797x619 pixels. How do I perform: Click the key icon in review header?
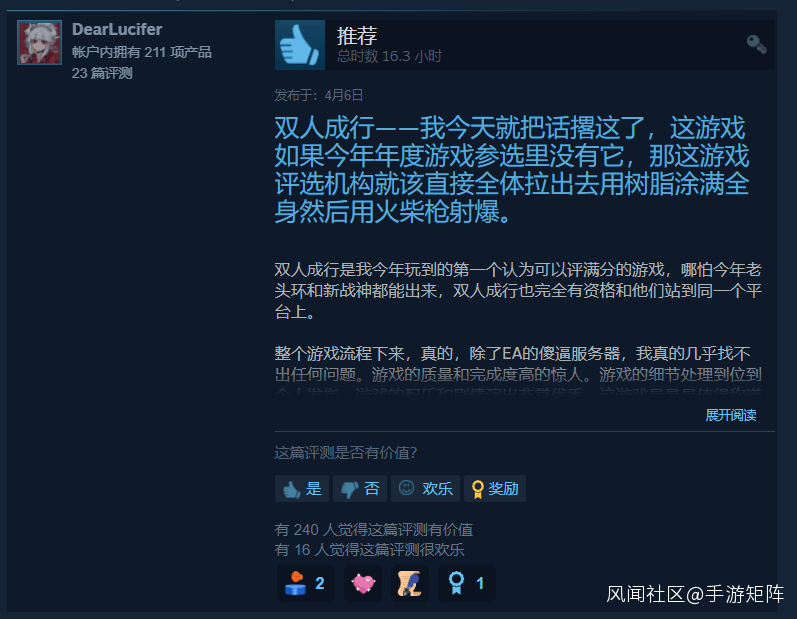[x=756, y=44]
